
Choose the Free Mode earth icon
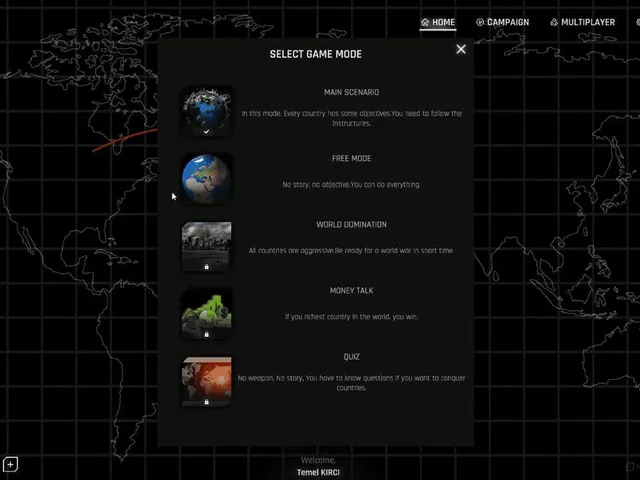(207, 178)
